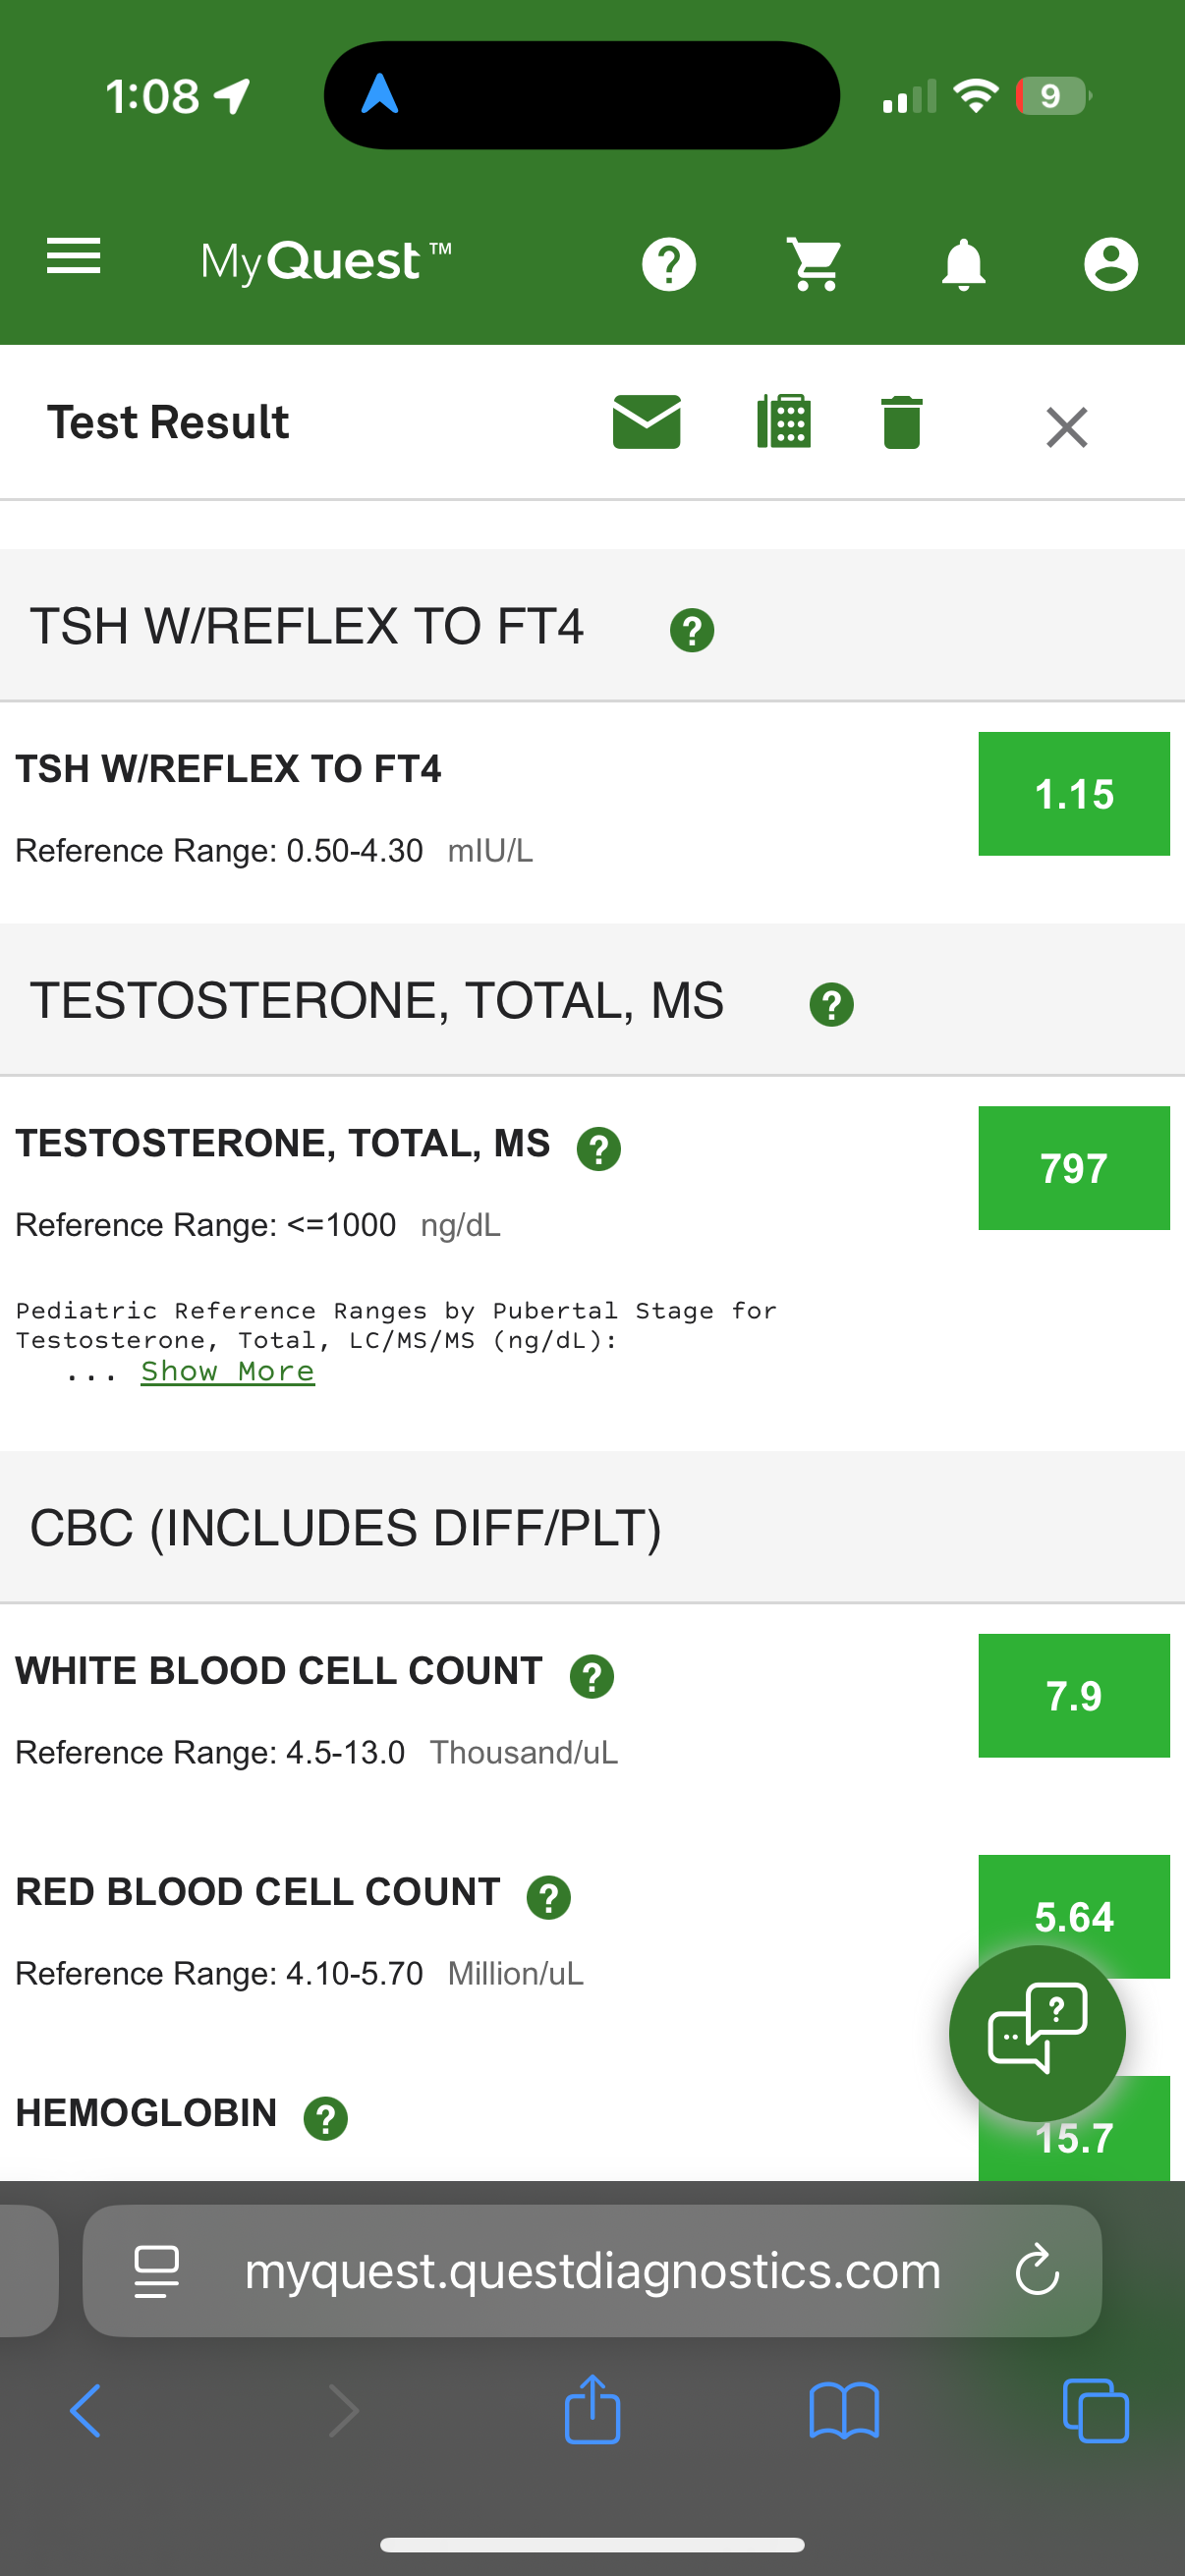Tap the myquest.questdiagnostics.com address bar
The image size is (1185, 2576).
(592, 2270)
